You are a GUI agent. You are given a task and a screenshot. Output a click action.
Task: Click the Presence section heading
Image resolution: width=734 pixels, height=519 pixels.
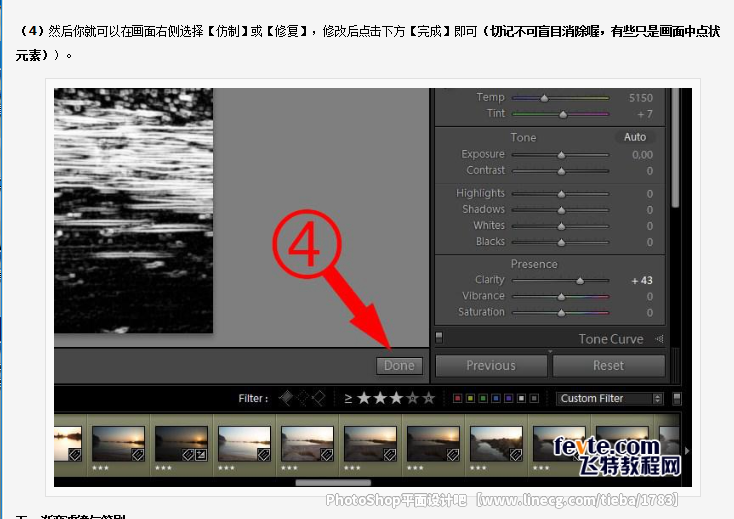click(534, 264)
